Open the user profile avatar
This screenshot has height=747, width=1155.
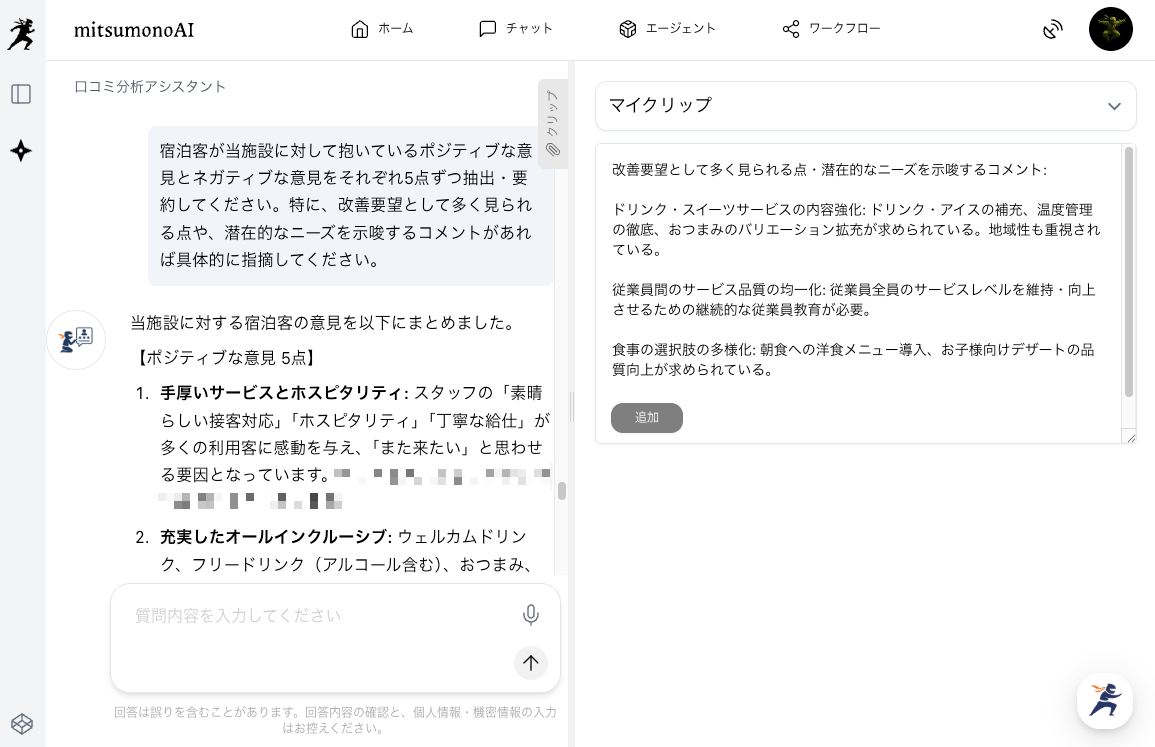(1110, 29)
